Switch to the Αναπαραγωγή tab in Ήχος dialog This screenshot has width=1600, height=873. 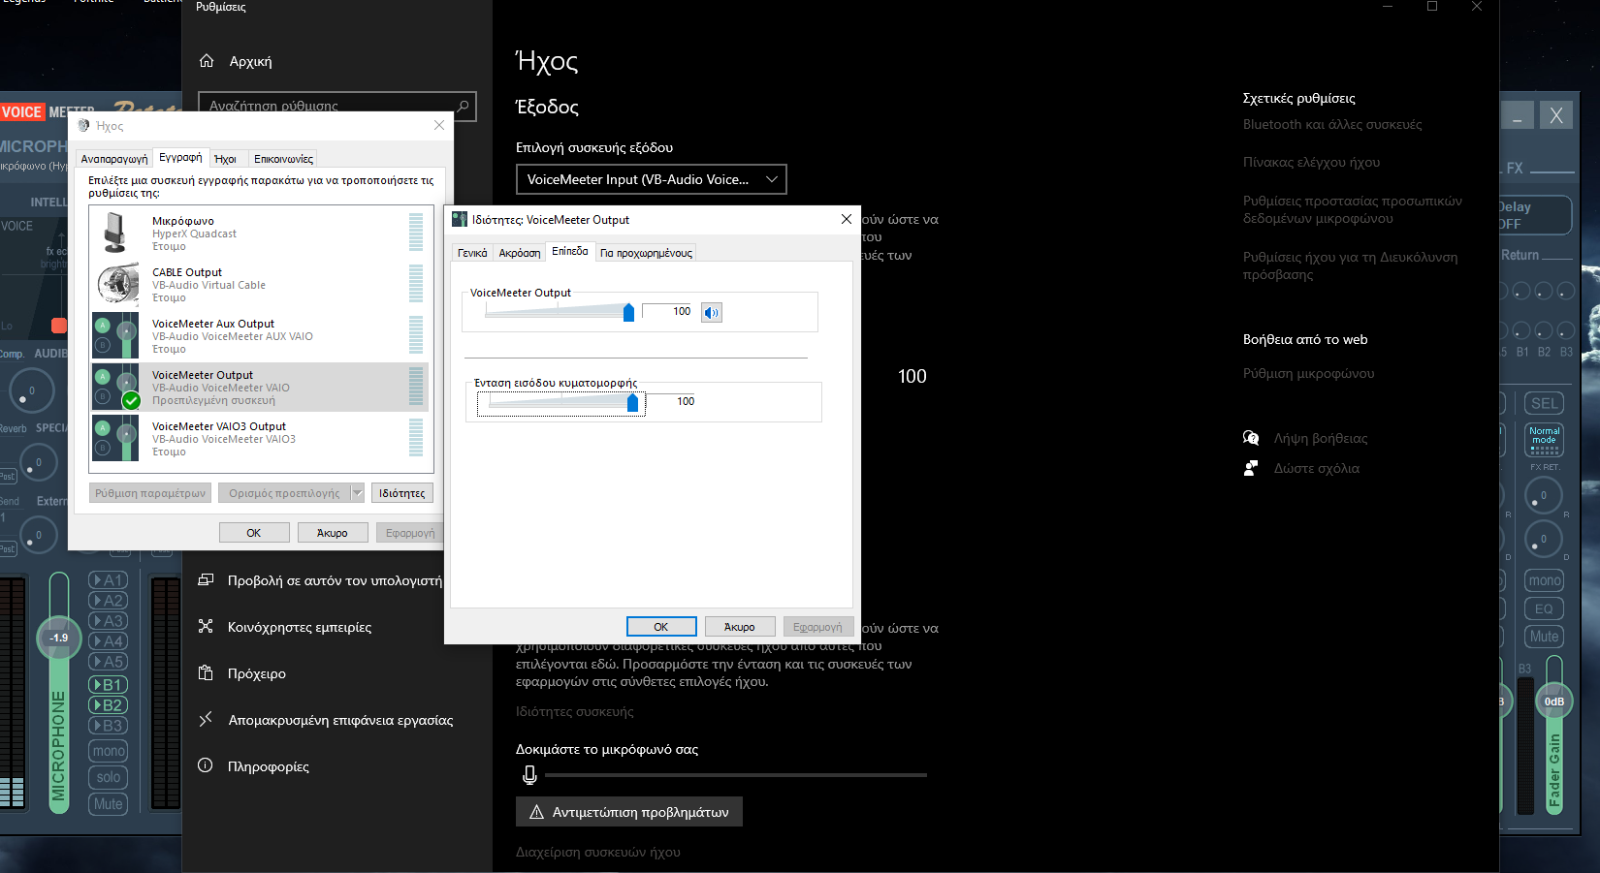tap(114, 159)
